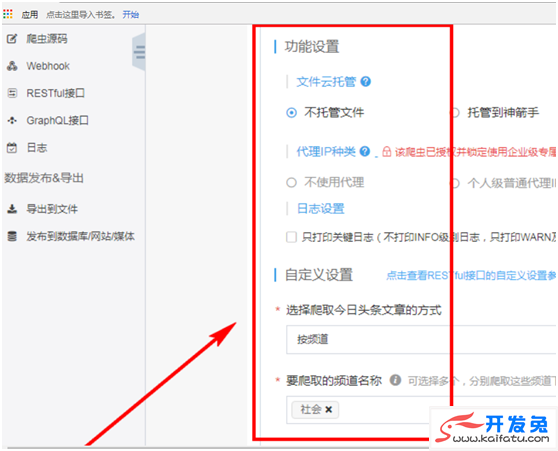Click the 爬虫源码 edit icon in sidebar
The height and width of the screenshot is (451, 558).
(12, 38)
